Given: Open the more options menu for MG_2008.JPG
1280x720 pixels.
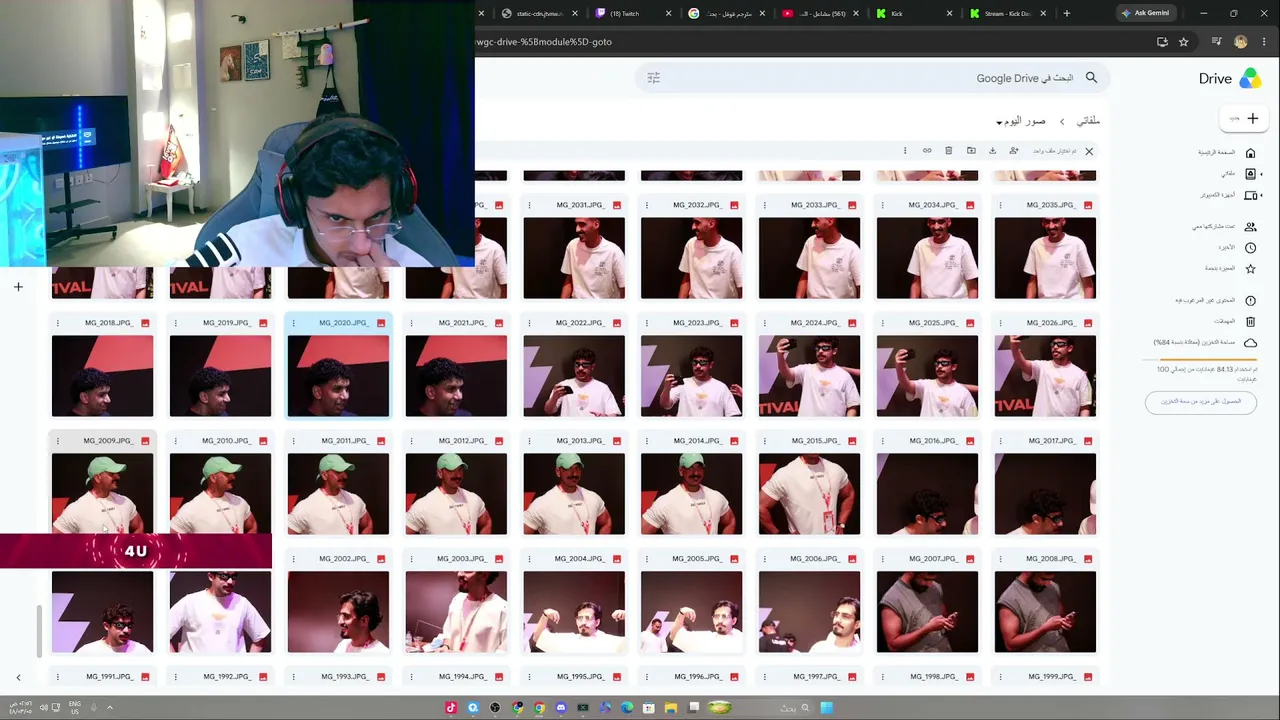Looking at the screenshot, I should 1001,559.
